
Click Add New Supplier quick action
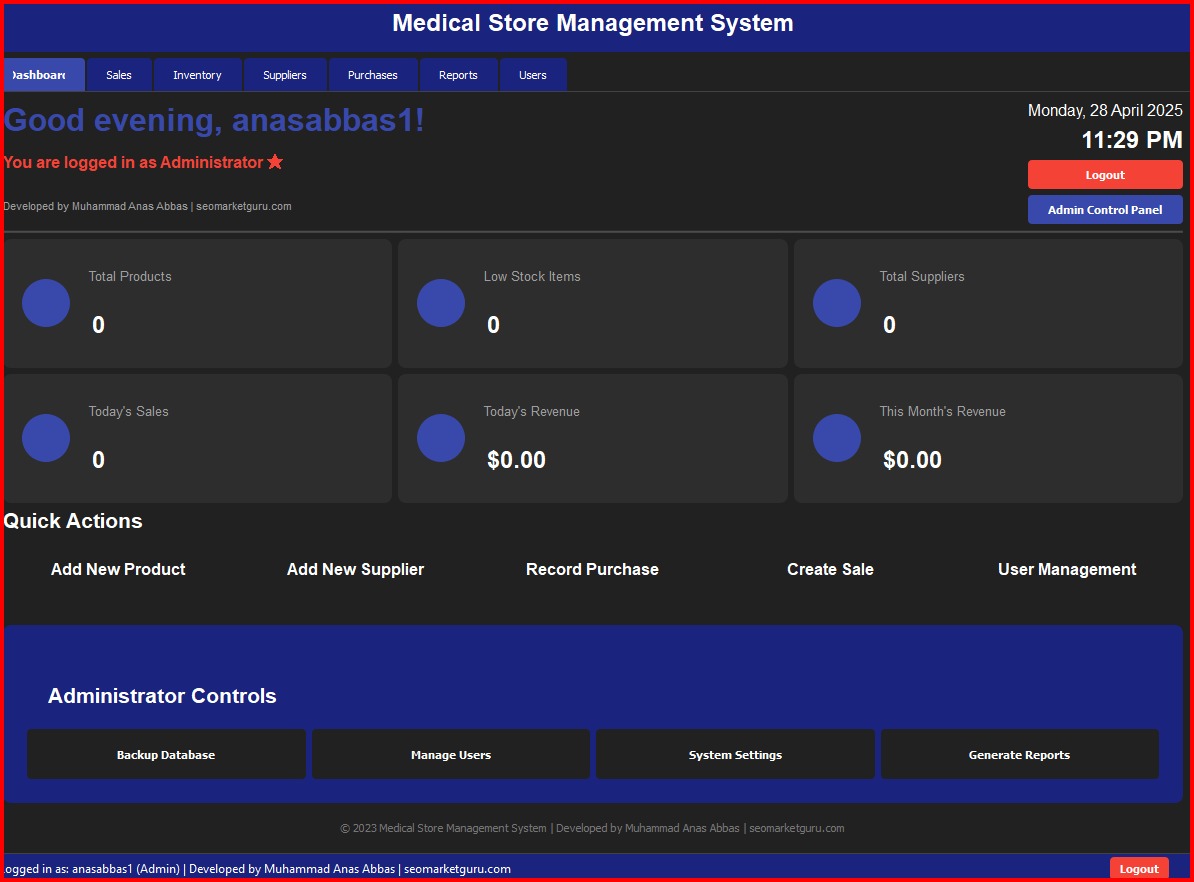tap(355, 569)
